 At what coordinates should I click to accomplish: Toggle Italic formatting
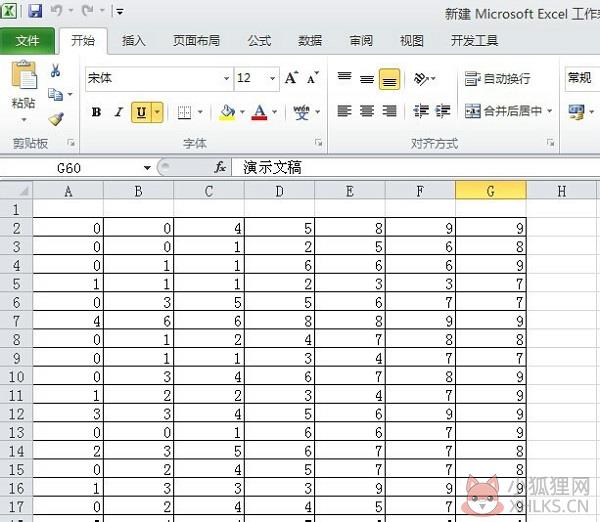click(119, 112)
